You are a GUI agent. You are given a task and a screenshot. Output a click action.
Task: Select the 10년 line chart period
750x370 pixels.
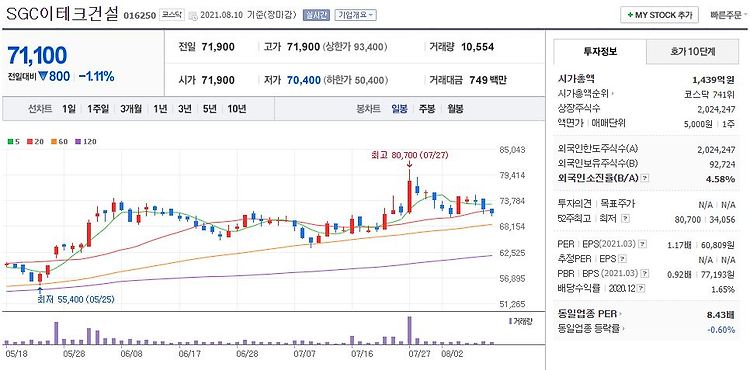[x=237, y=109]
